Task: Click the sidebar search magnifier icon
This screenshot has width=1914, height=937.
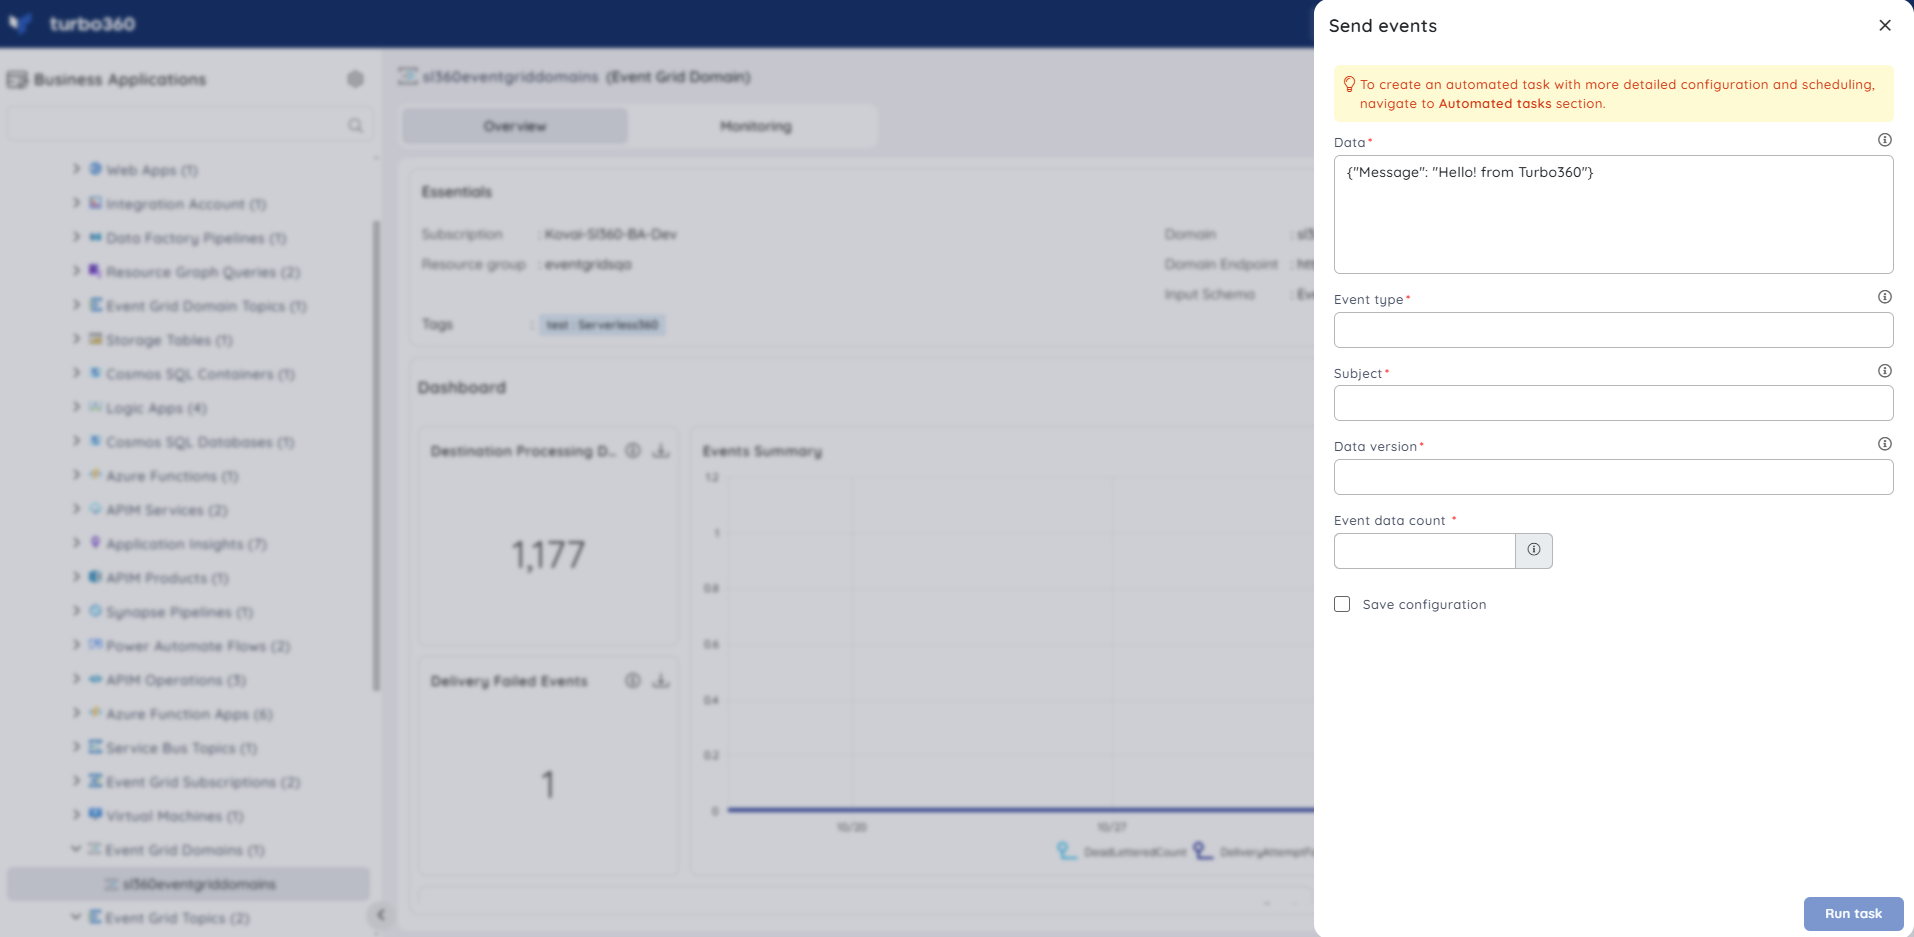Action: tap(355, 125)
